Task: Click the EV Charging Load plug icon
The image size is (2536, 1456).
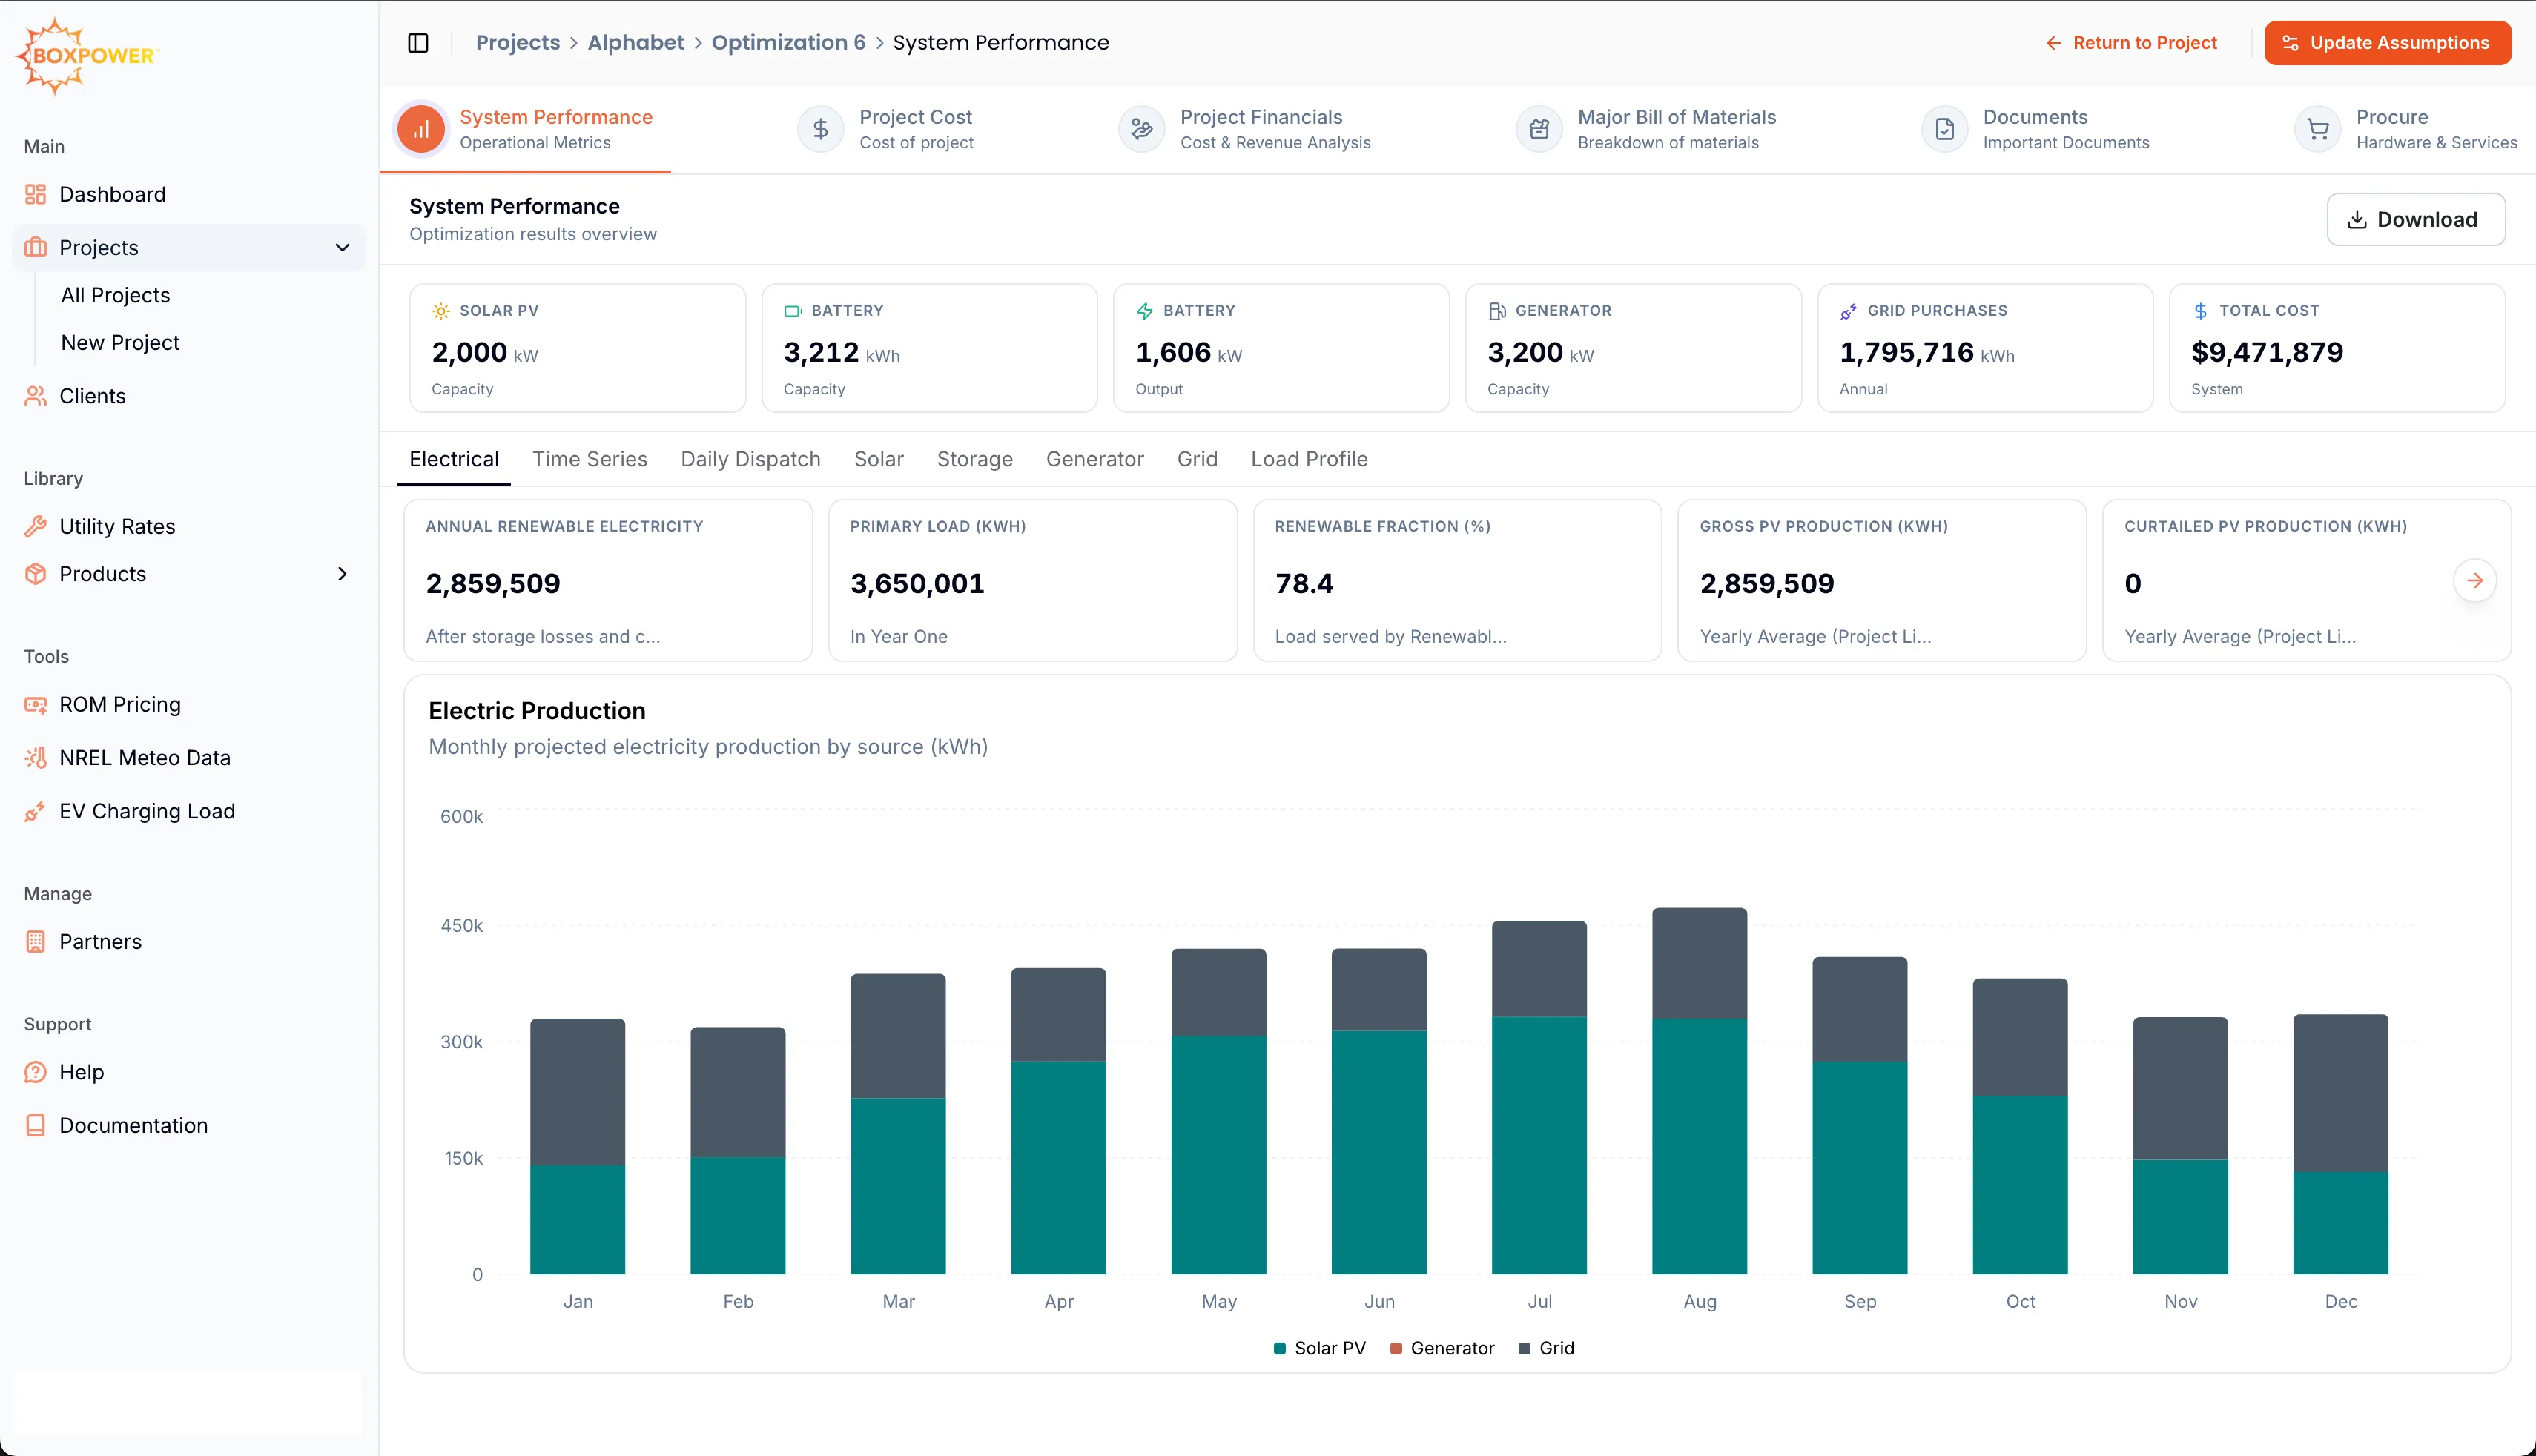Action: coord(35,811)
